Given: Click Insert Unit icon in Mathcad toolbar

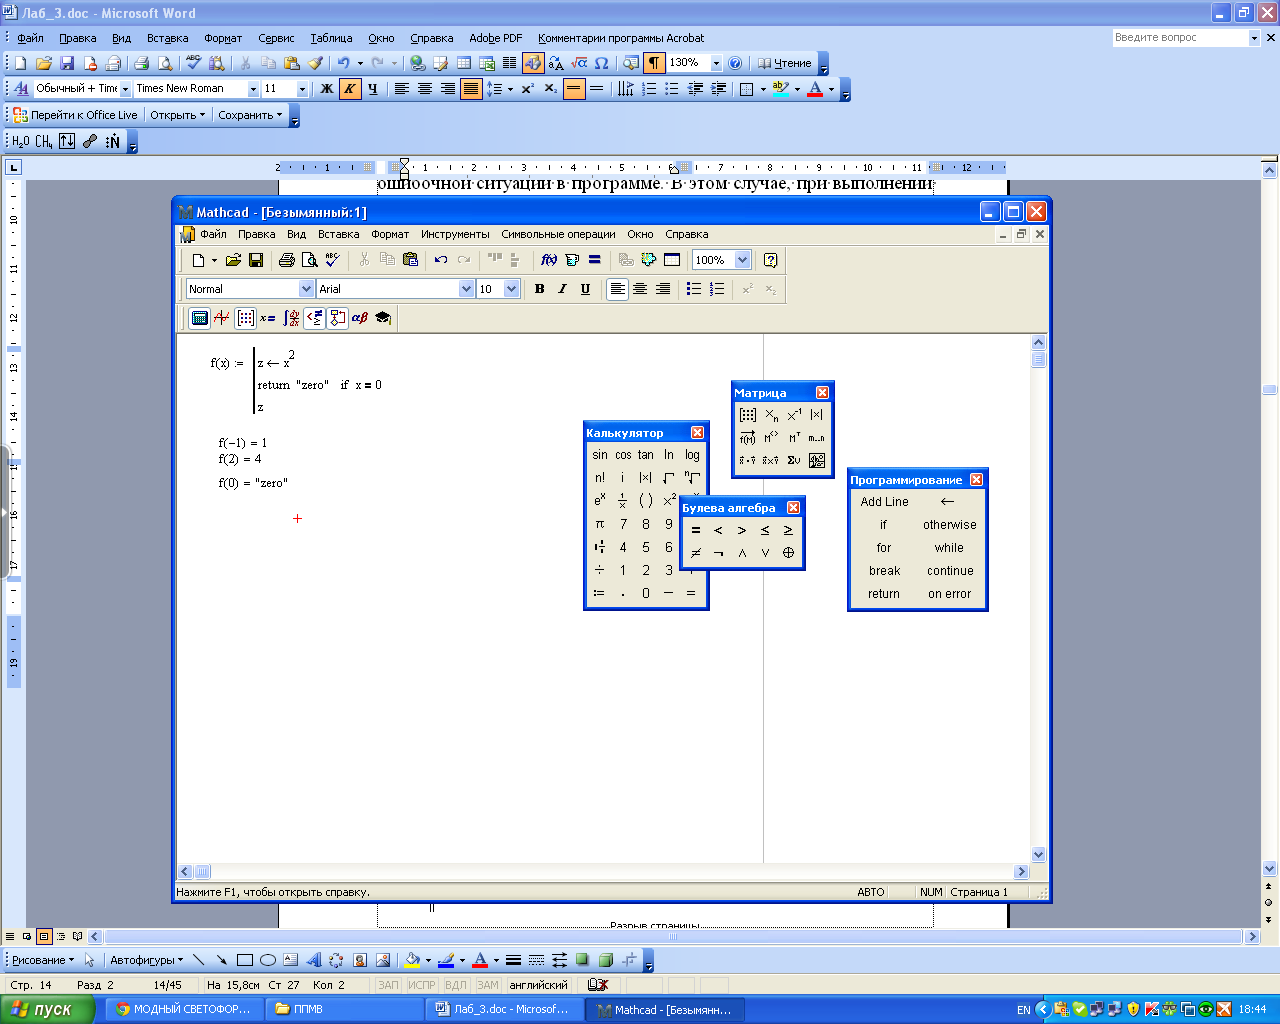Looking at the screenshot, I should [x=572, y=260].
